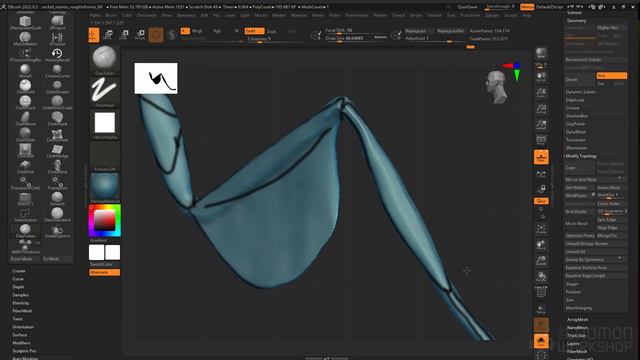Viewport: 640px width, 360px height.
Task: Pick the ClothPull brush
Action: [x=25, y=167]
